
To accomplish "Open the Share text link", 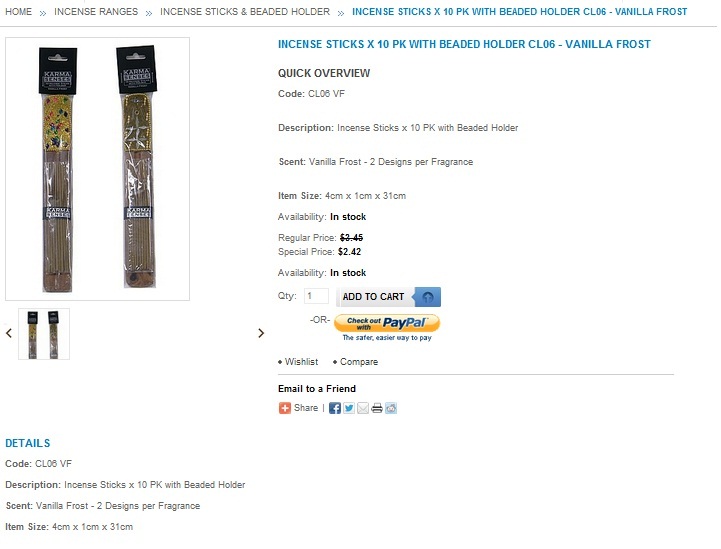I will coord(306,408).
